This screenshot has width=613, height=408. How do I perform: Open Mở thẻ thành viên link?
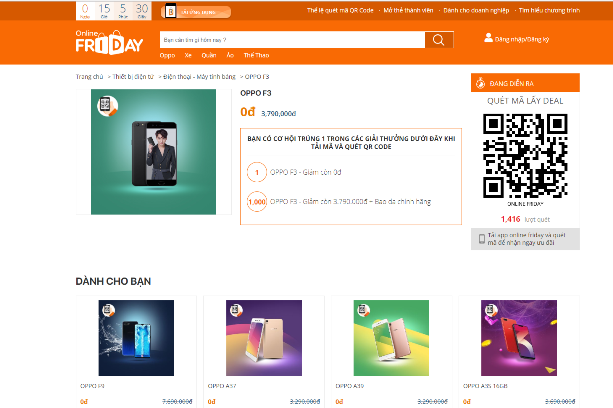[x=408, y=10]
